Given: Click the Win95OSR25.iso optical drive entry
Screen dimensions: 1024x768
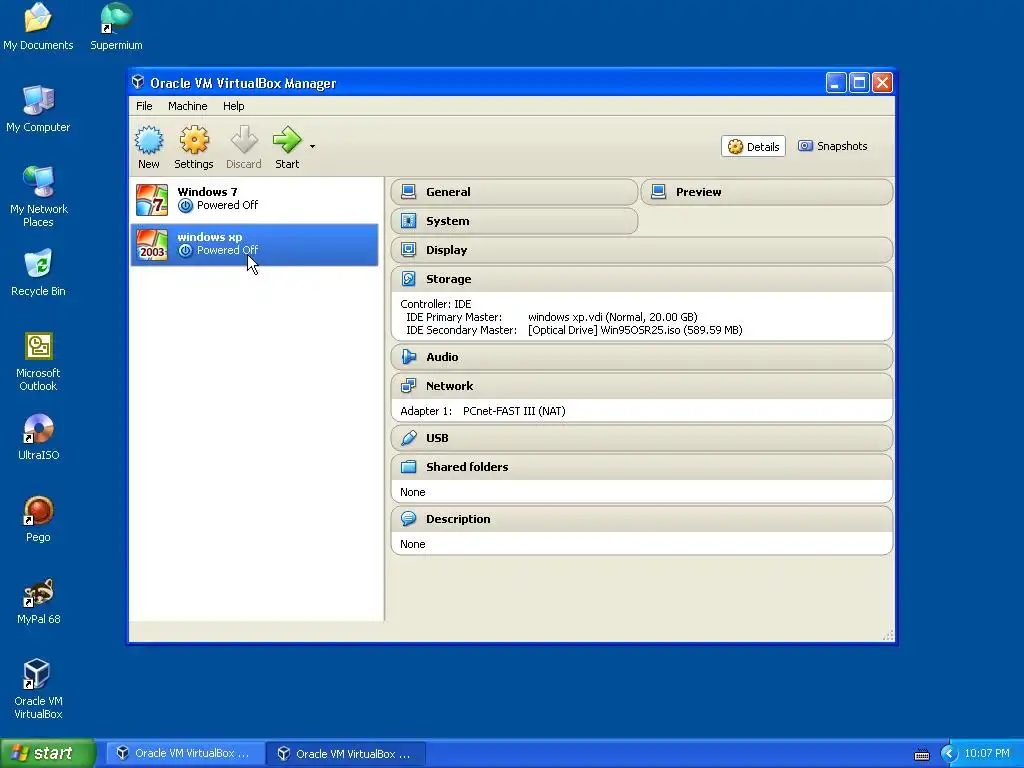Looking at the screenshot, I should (635, 330).
